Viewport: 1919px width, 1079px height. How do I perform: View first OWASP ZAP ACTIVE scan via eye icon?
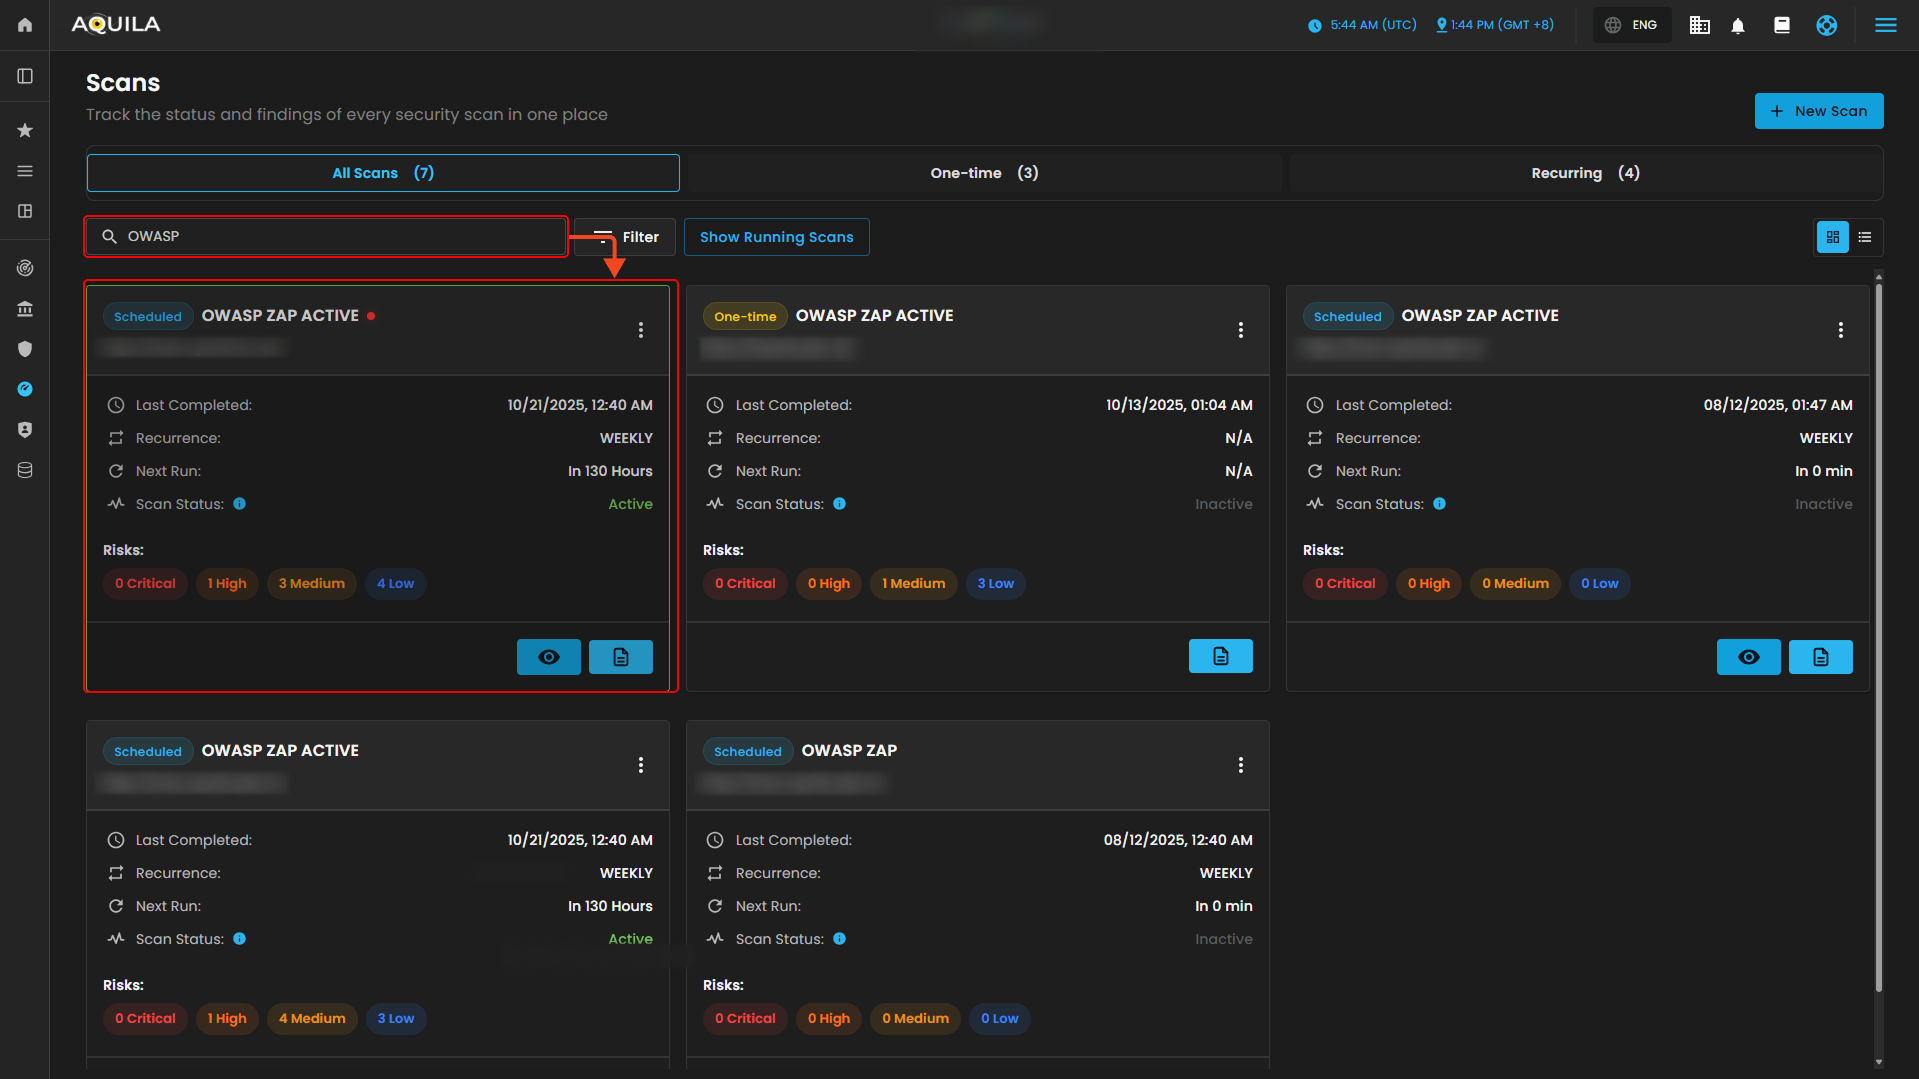[x=548, y=657]
